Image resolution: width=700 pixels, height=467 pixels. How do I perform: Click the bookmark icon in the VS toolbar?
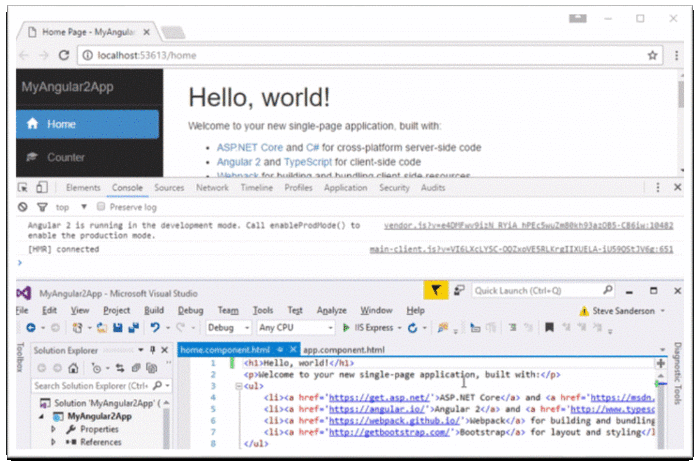[549, 328]
